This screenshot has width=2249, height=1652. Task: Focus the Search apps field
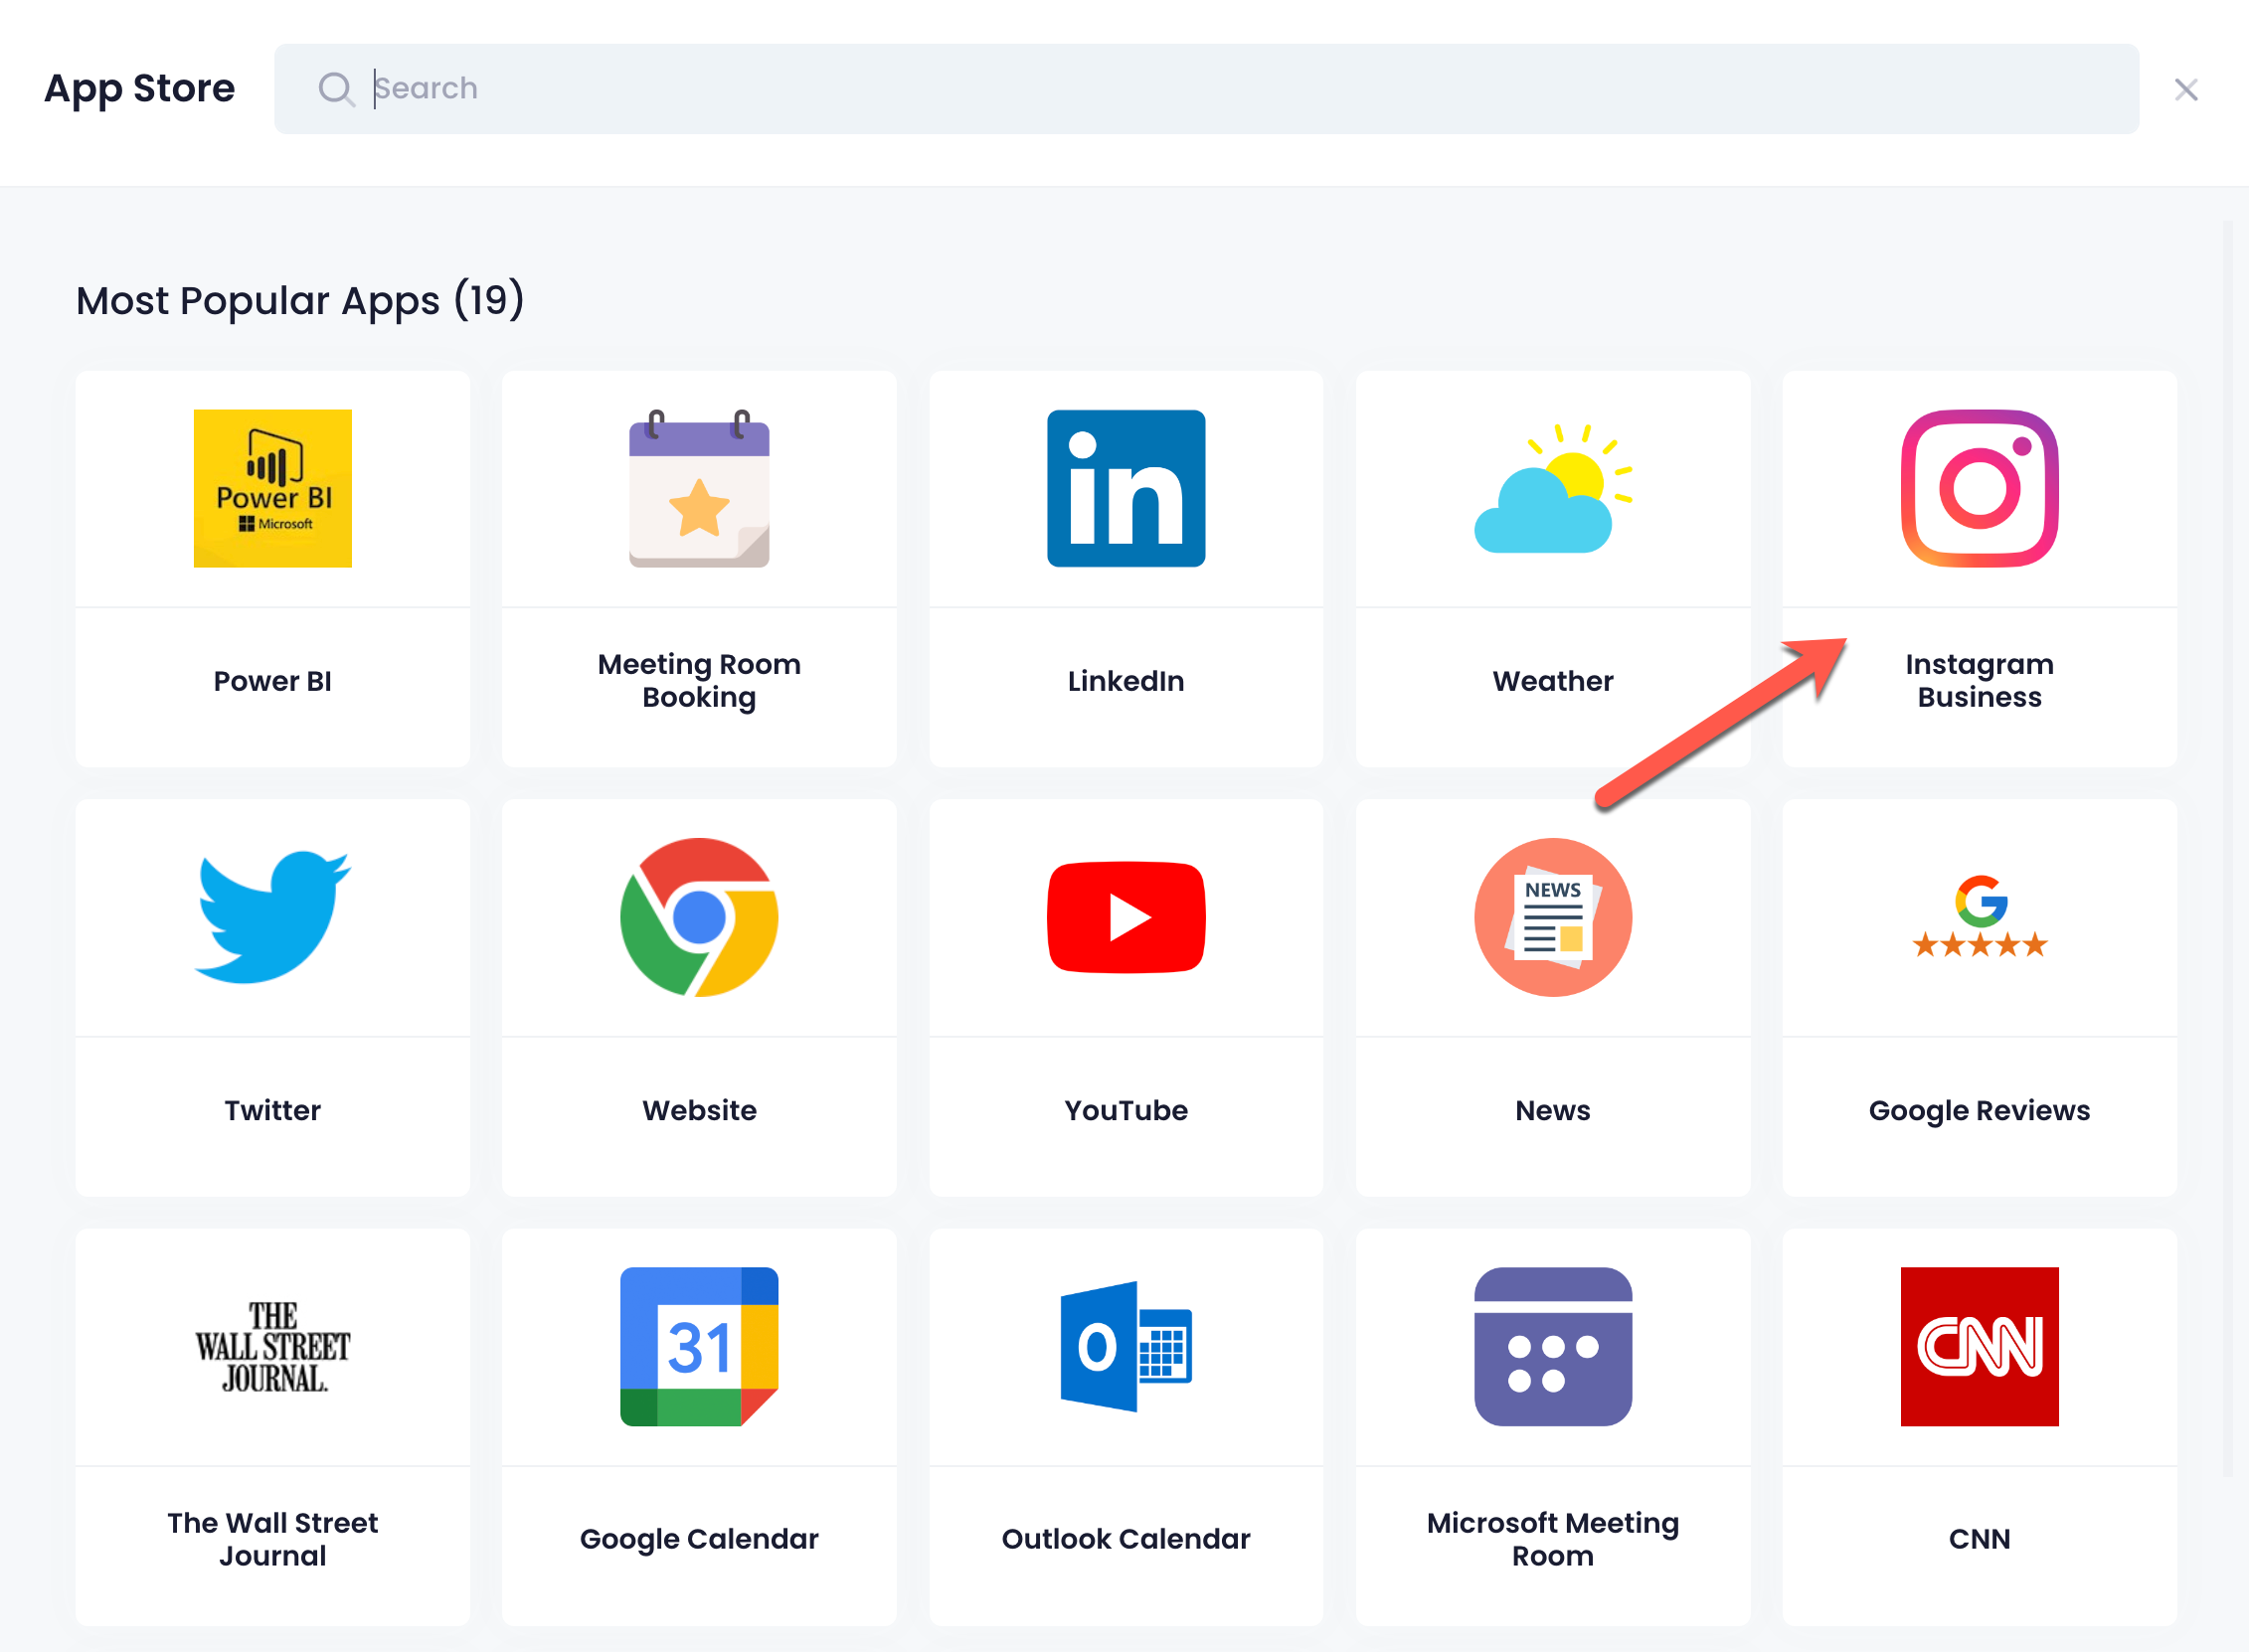[x=1206, y=88]
